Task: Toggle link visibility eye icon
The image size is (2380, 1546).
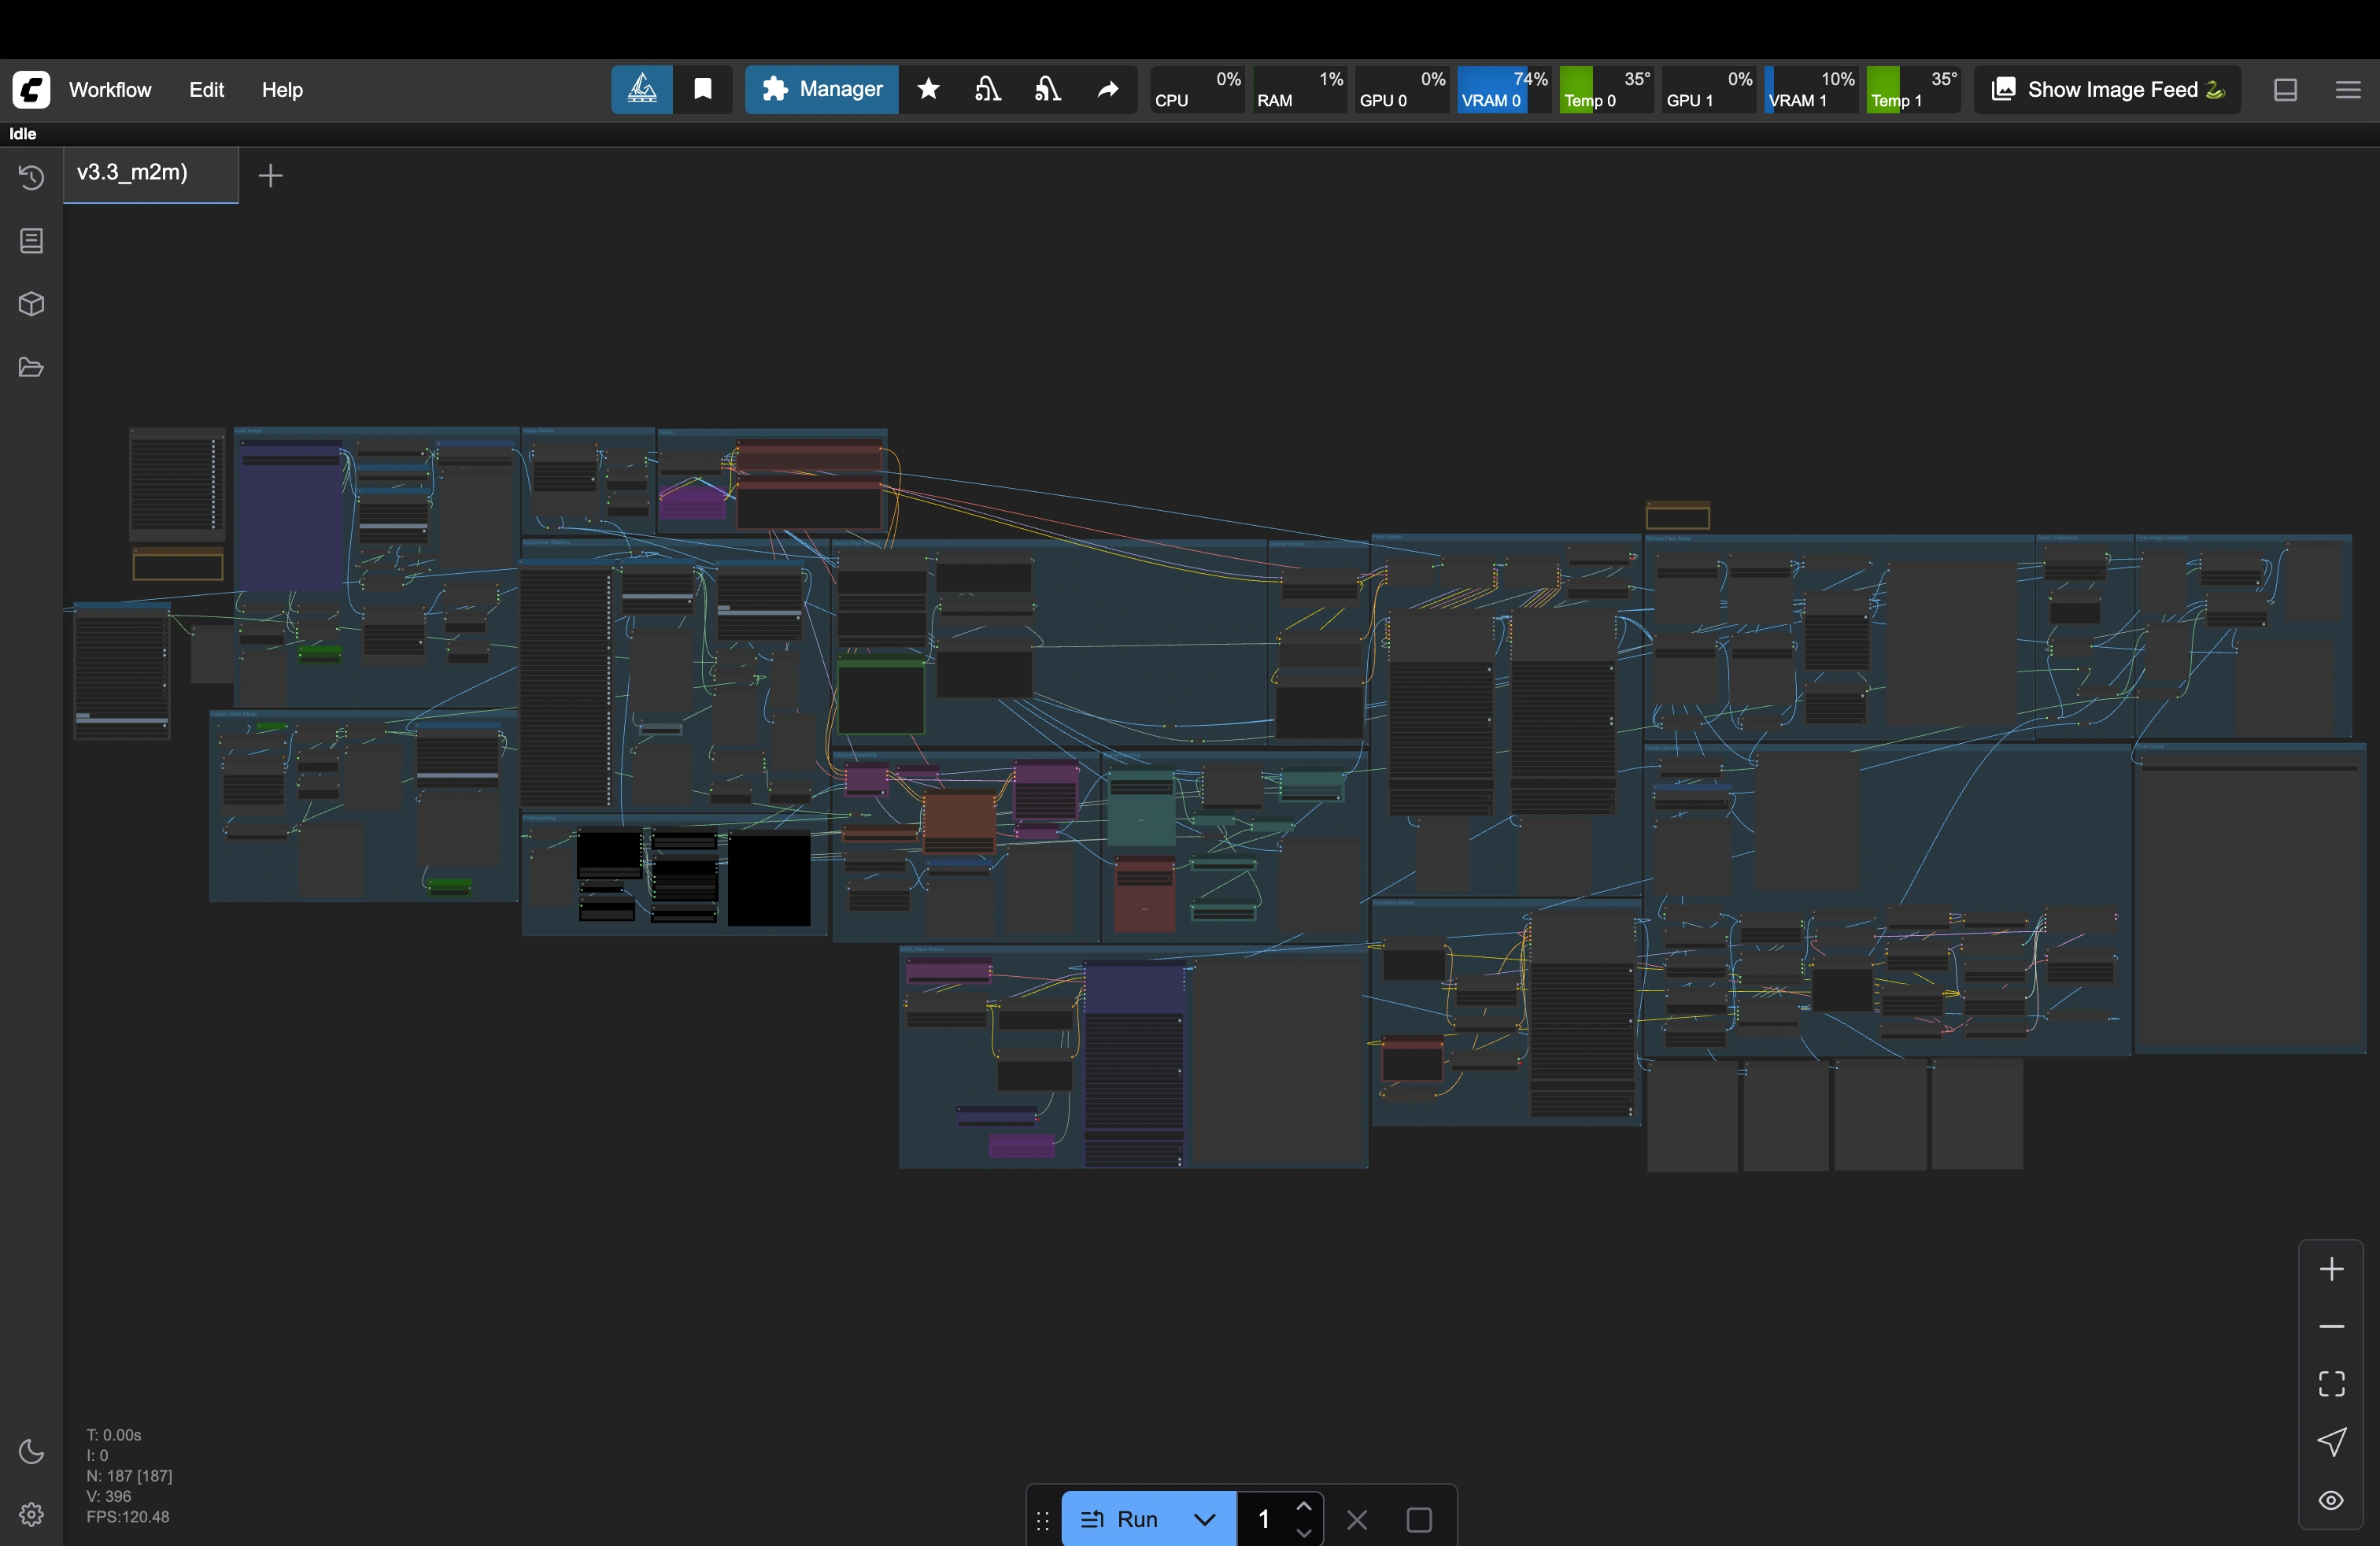Action: coord(2331,1500)
